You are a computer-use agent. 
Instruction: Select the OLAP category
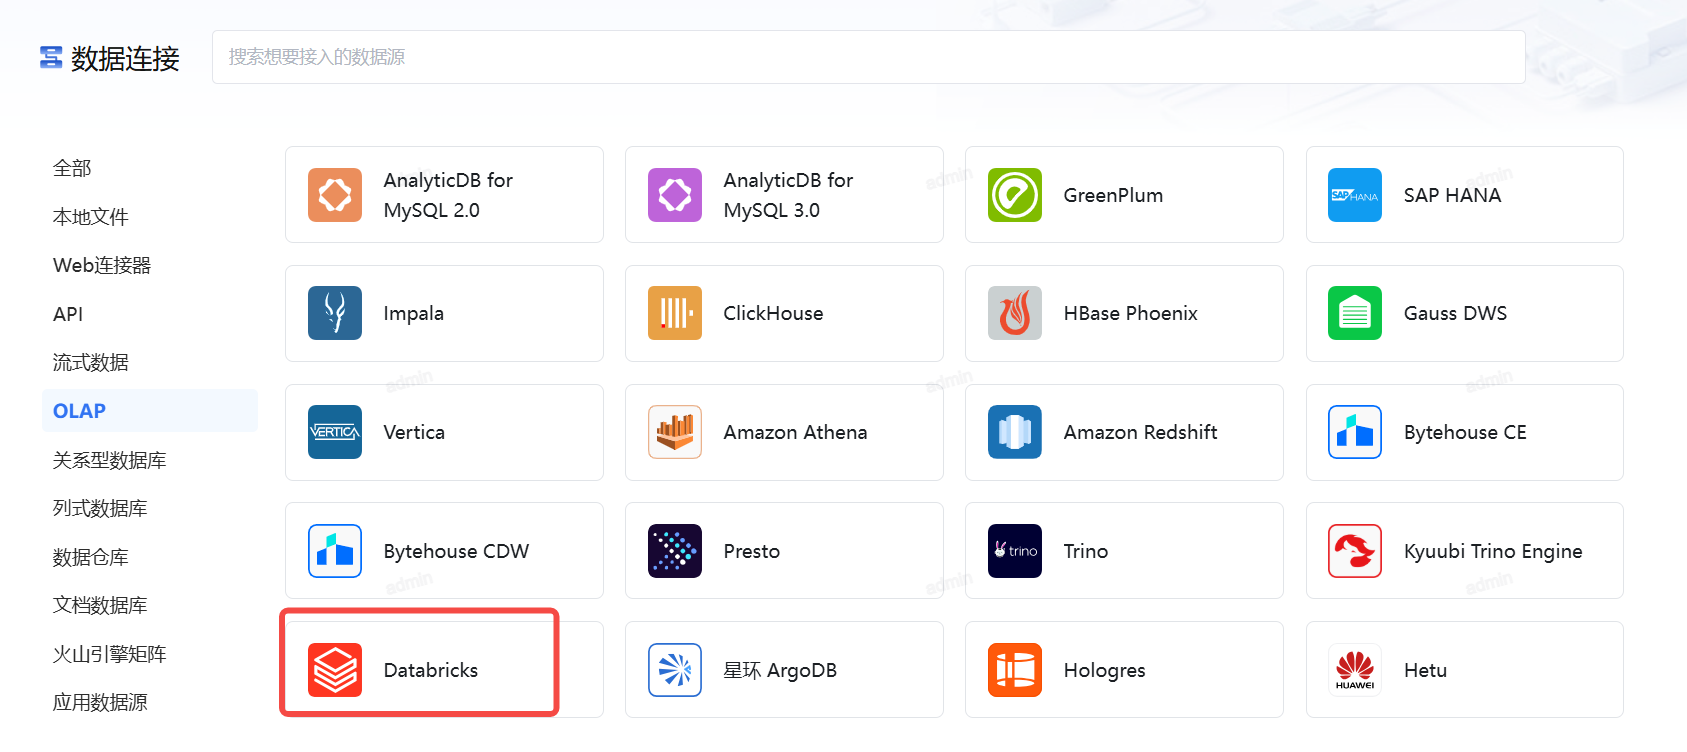150,411
